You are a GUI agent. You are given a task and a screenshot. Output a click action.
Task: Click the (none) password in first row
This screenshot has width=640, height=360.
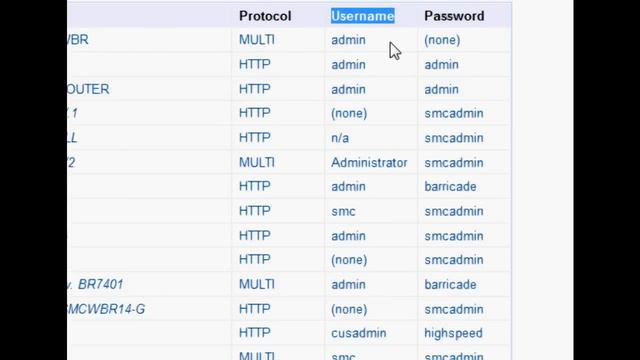[442, 40]
